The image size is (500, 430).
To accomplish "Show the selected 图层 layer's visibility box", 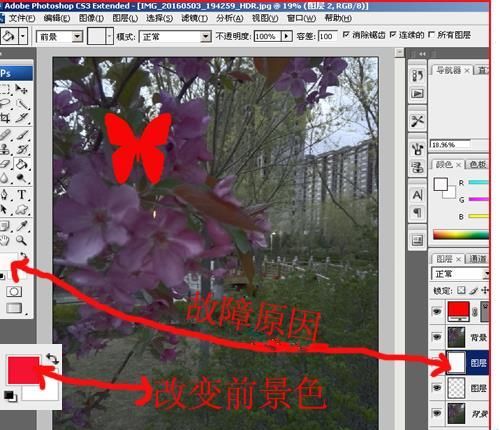I will tap(436, 362).
